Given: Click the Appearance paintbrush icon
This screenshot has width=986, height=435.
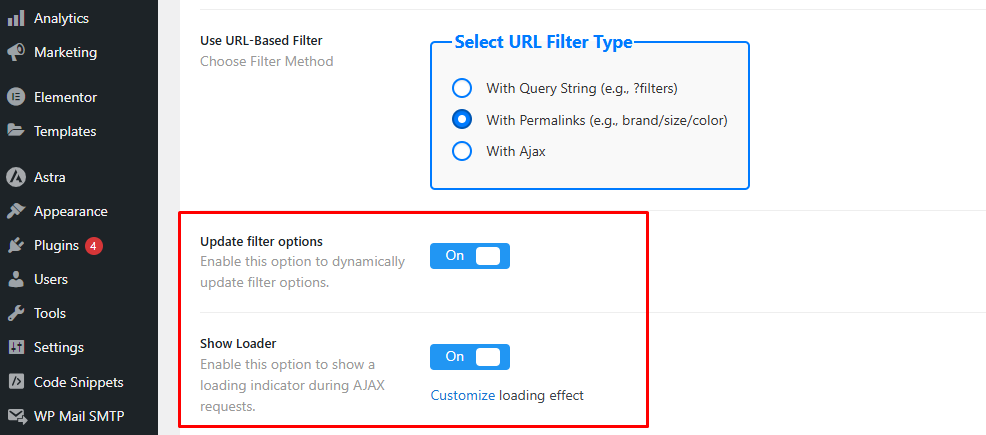Looking at the screenshot, I should 16,211.
